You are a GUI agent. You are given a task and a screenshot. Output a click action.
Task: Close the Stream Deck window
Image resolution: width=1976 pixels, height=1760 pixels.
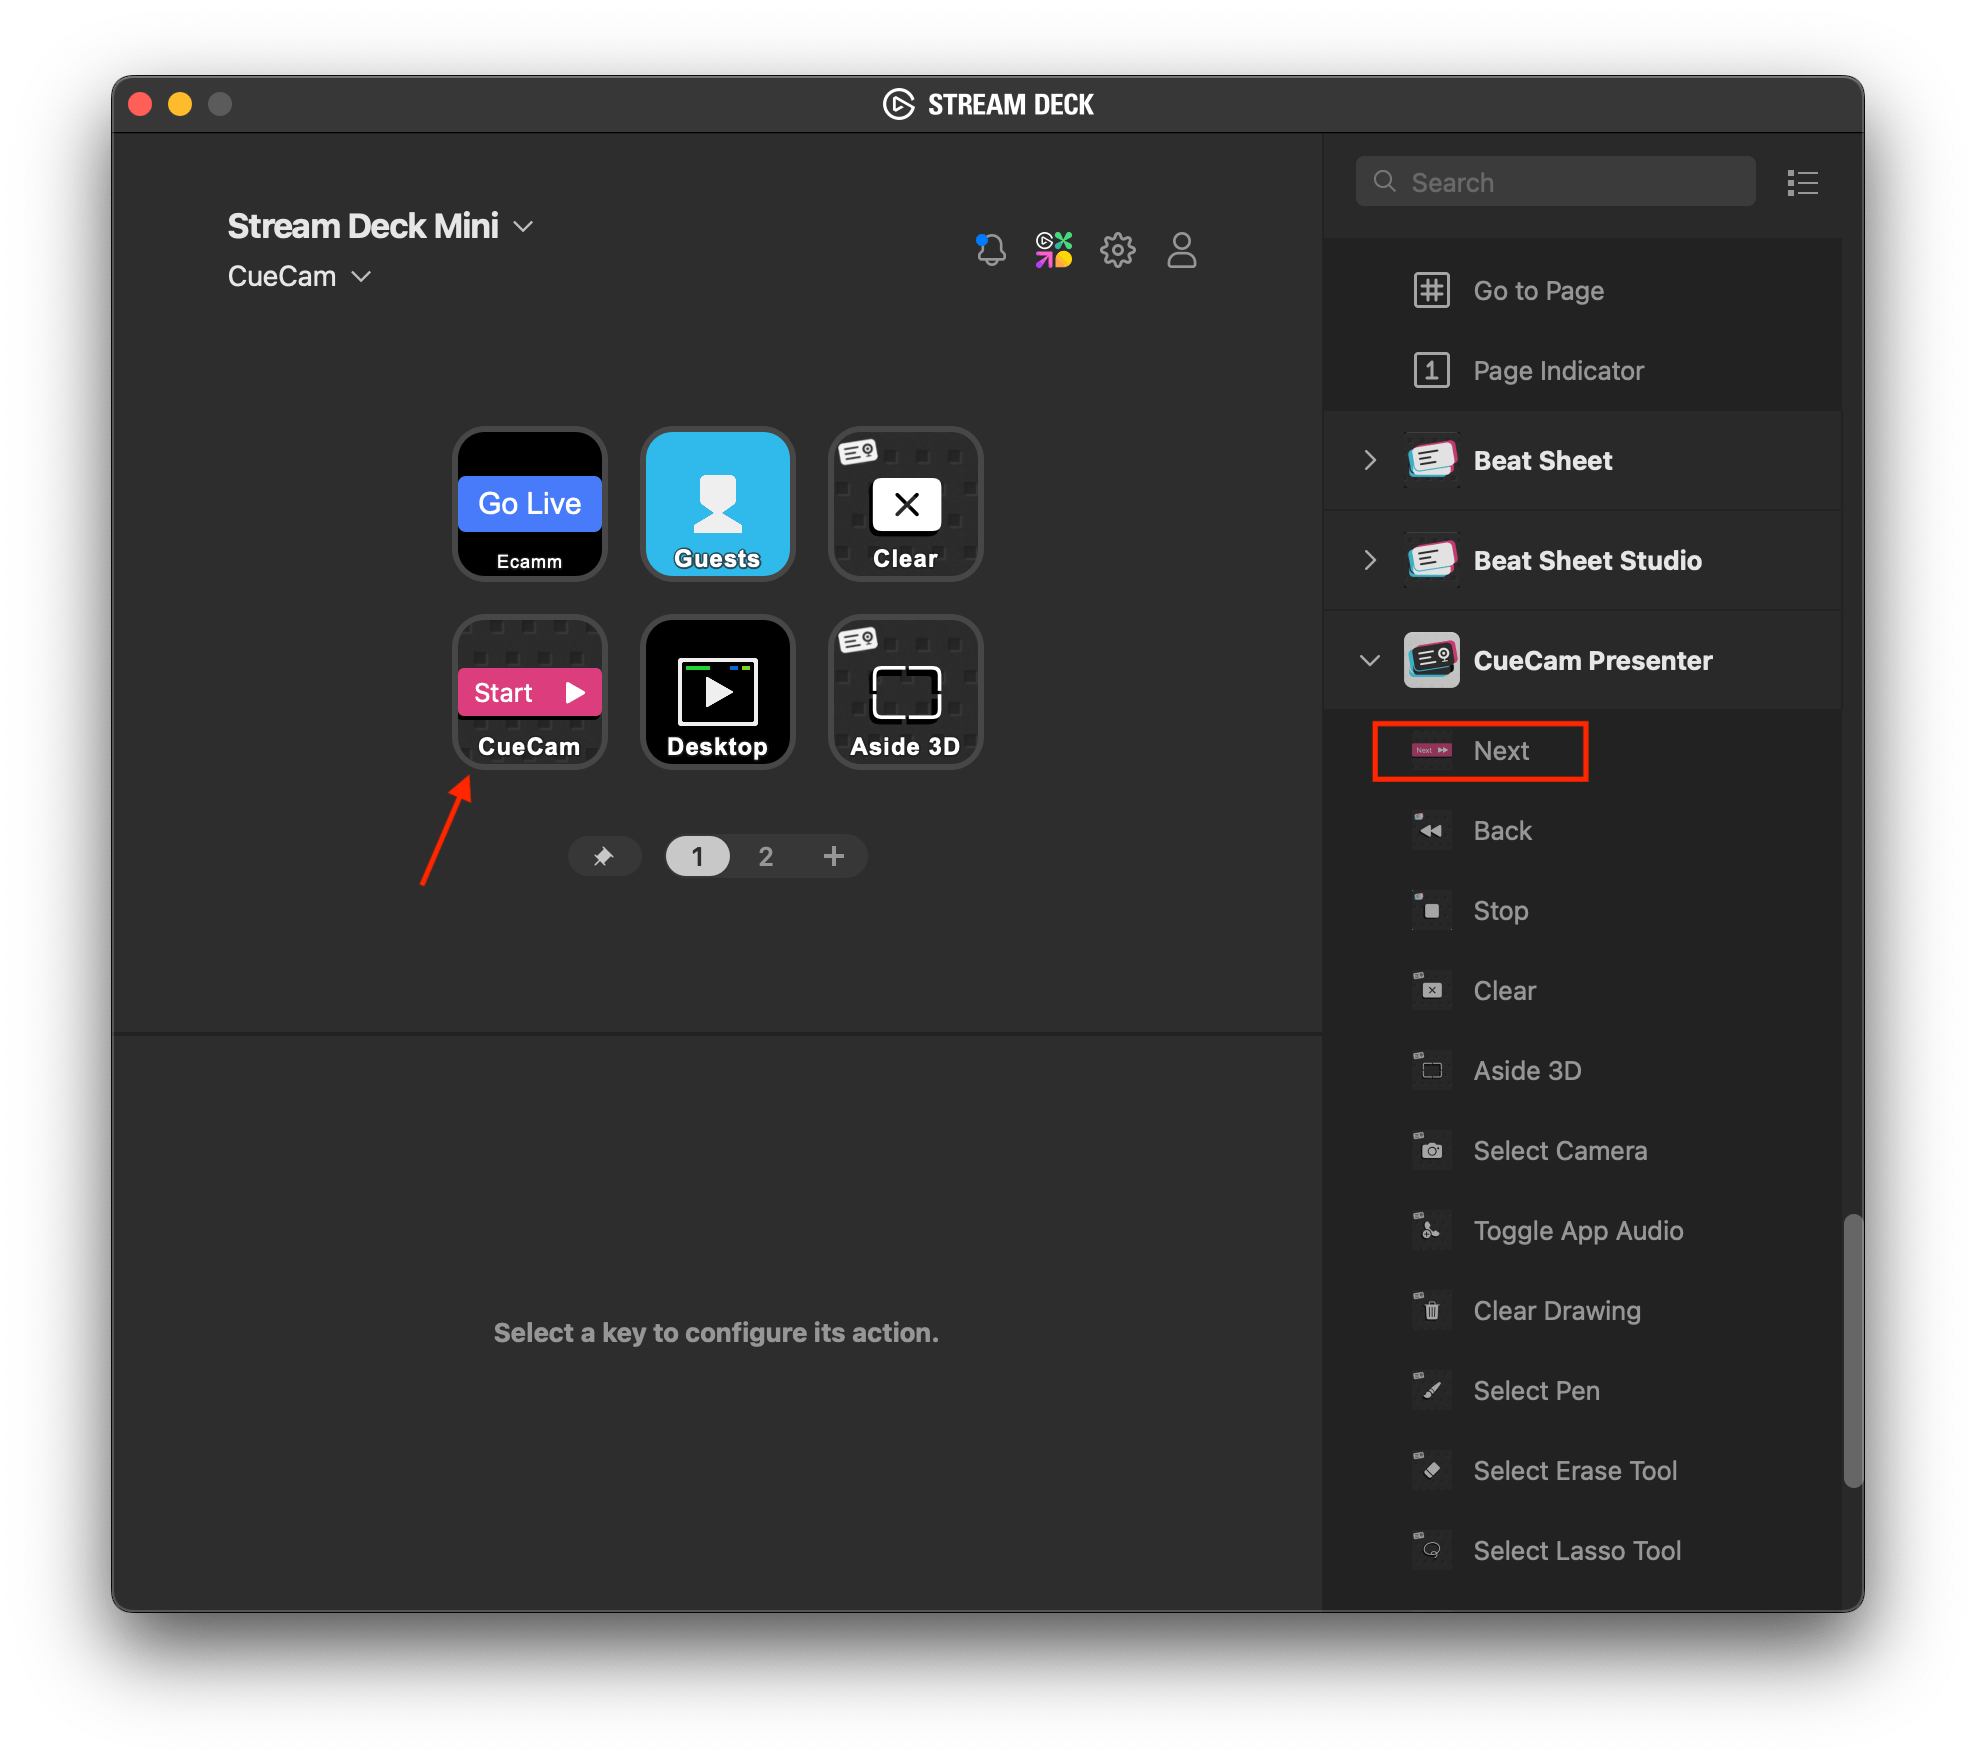pos(141,104)
